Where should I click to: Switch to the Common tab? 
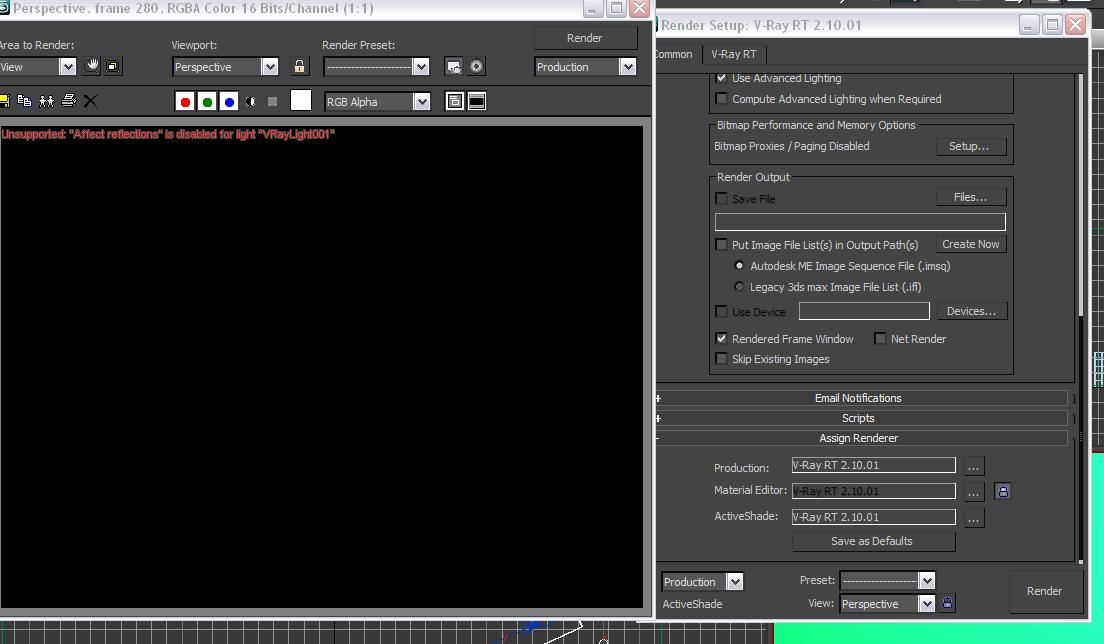tap(674, 54)
